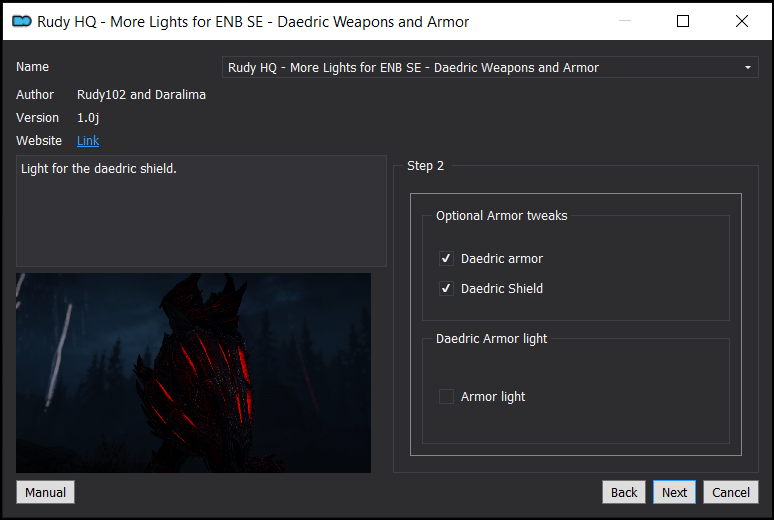Click the Manual button
Image resolution: width=774 pixels, height=520 pixels.
(45, 492)
